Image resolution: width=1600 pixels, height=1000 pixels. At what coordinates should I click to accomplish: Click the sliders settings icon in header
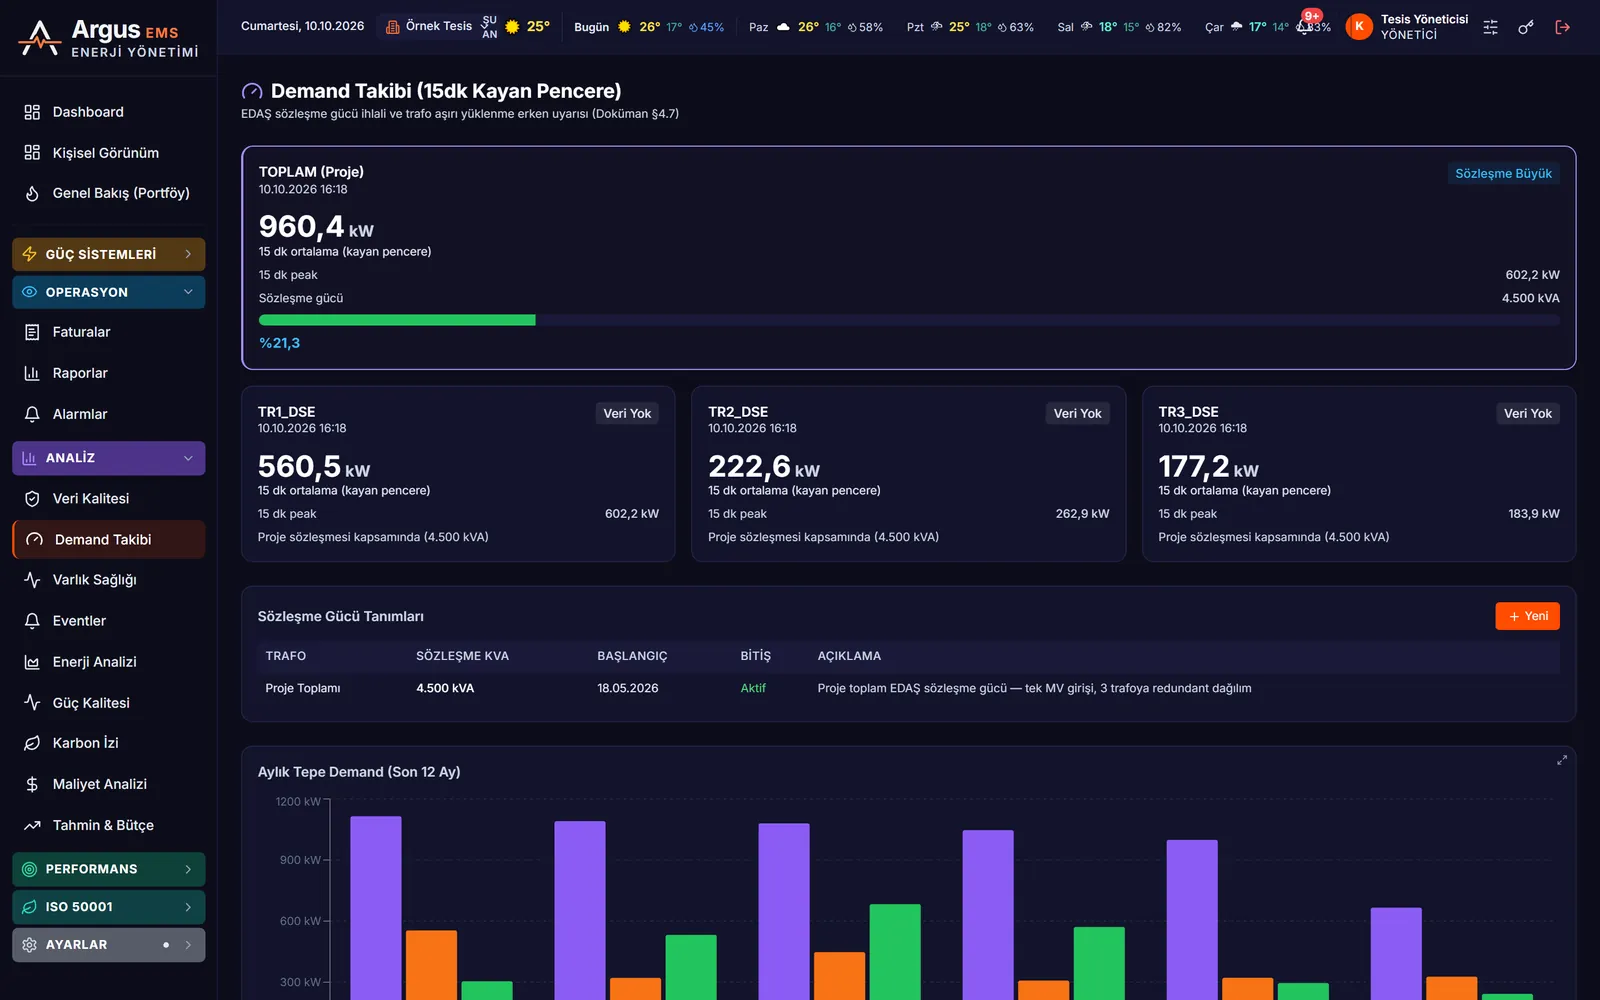[x=1490, y=27]
